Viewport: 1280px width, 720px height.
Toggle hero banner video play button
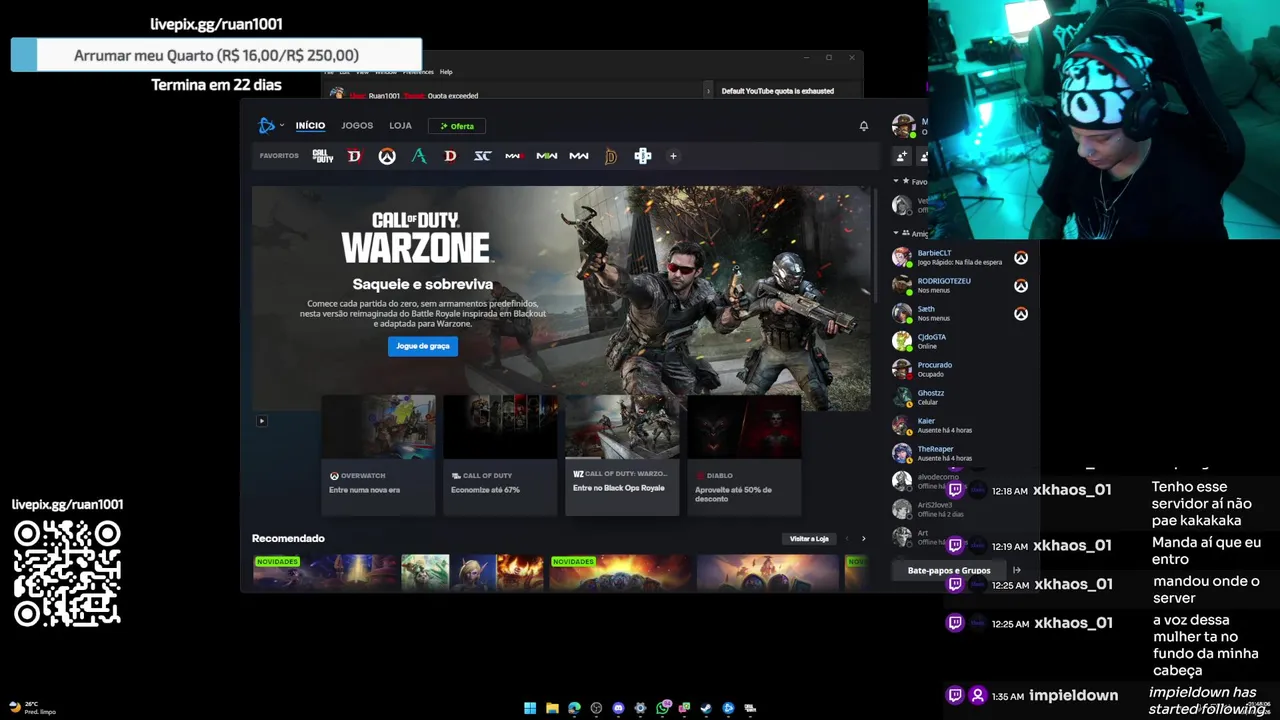point(262,421)
